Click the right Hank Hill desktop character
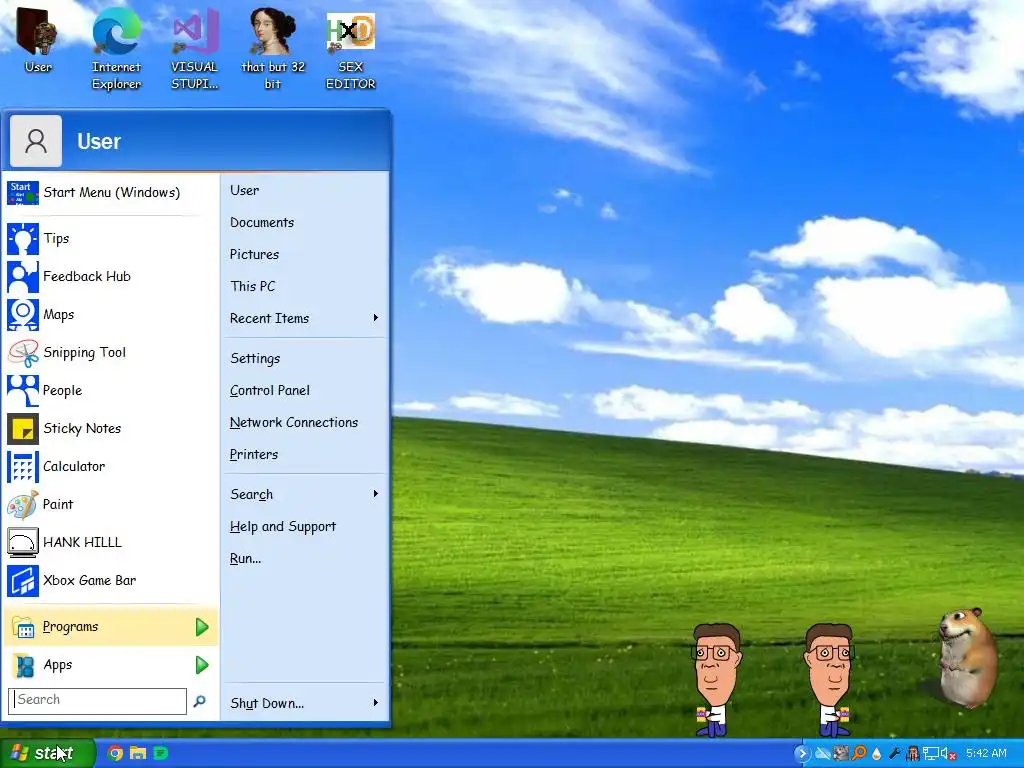1024x768 pixels. (829, 679)
